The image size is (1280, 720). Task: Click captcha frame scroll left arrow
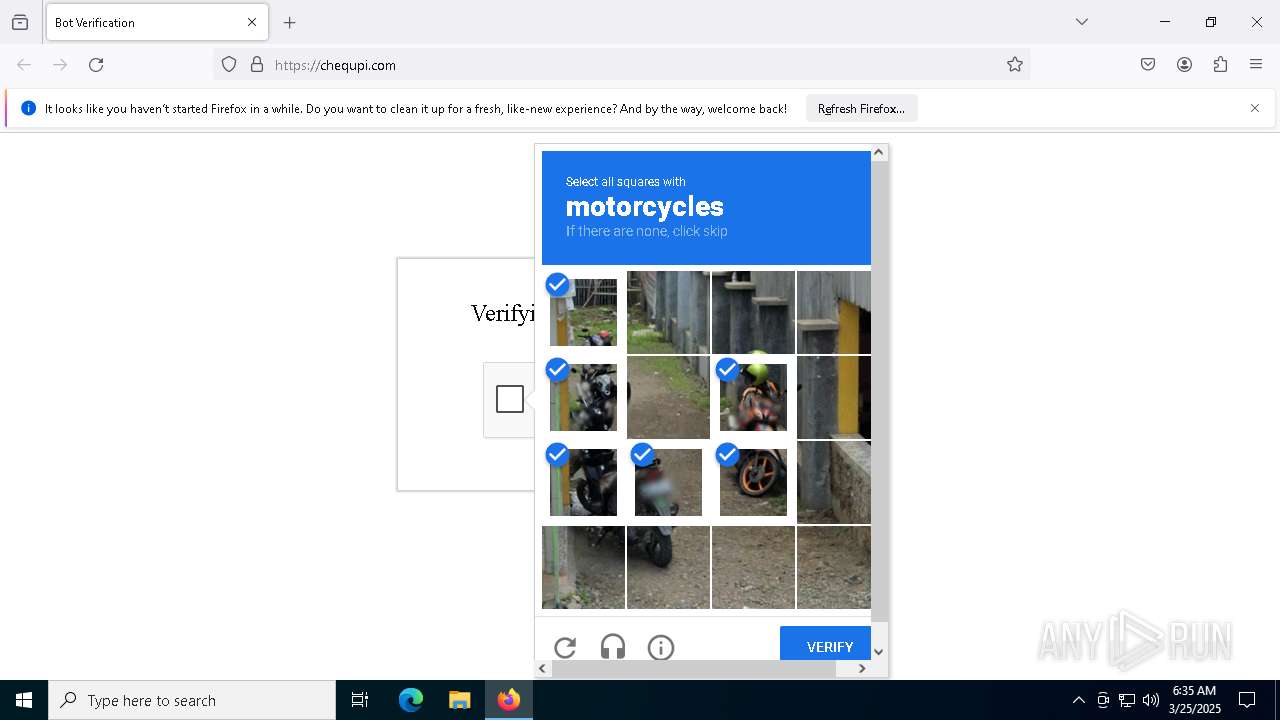[x=543, y=668]
